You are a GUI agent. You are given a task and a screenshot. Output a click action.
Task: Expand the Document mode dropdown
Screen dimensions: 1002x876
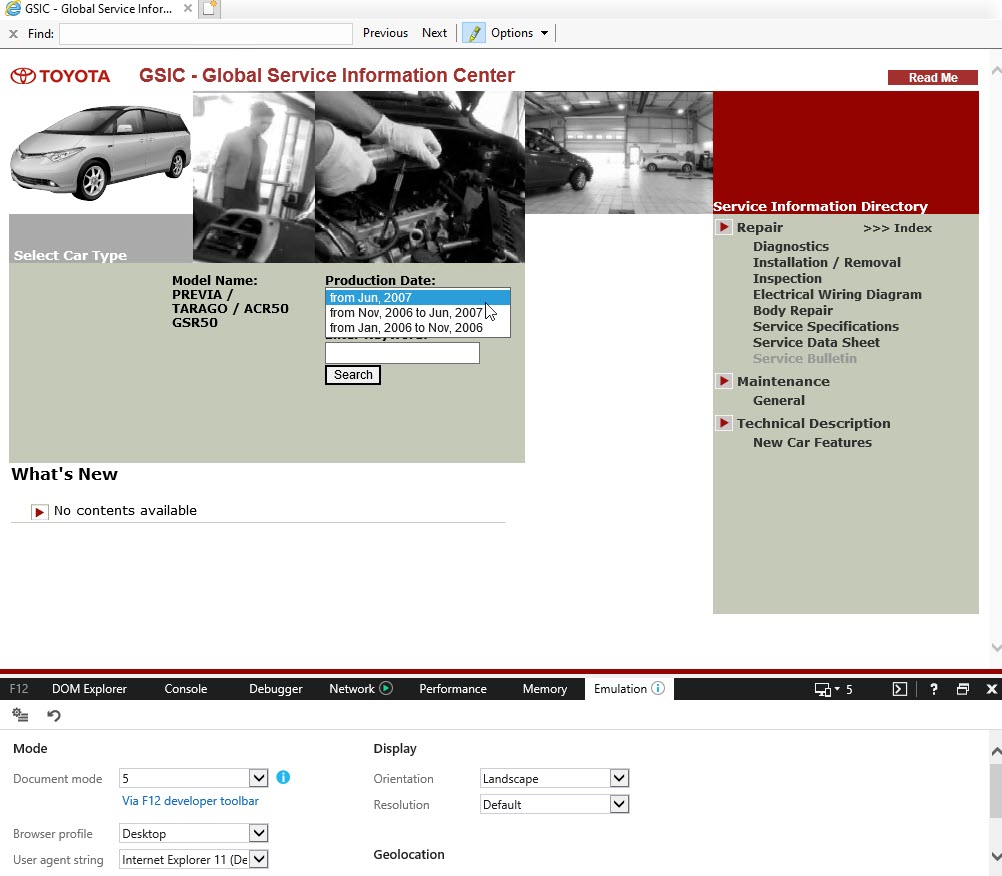tap(258, 778)
